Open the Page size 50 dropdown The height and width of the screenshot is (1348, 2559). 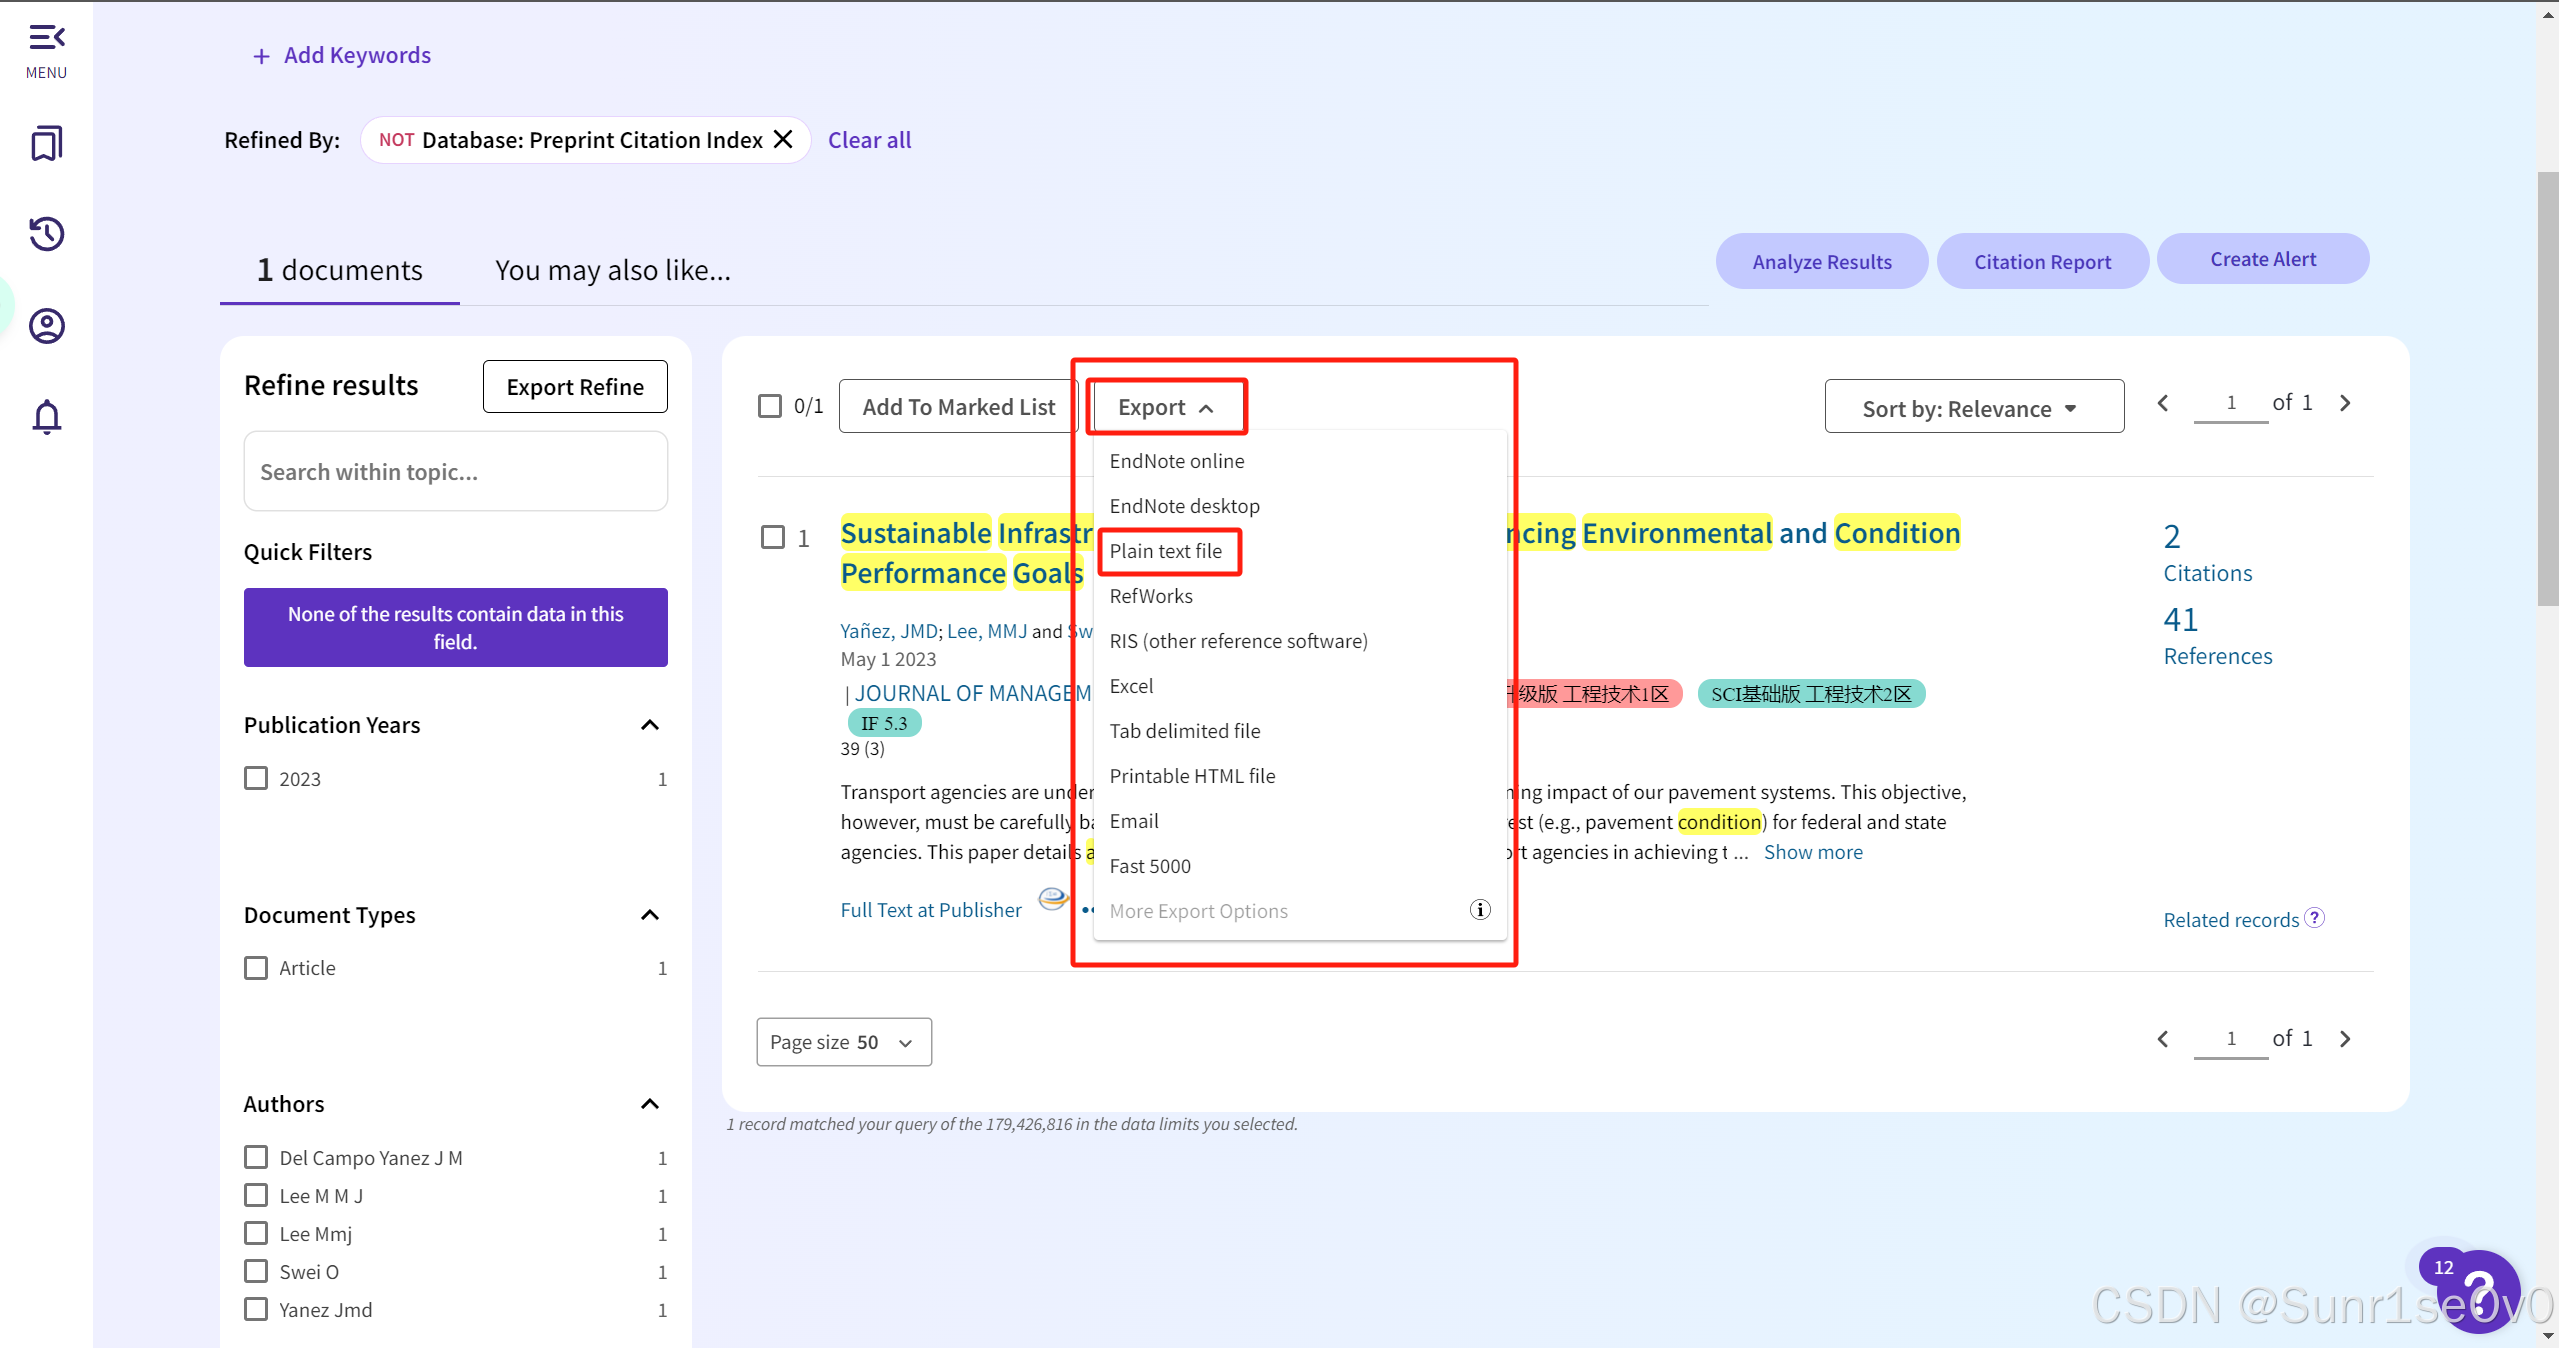coord(843,1042)
